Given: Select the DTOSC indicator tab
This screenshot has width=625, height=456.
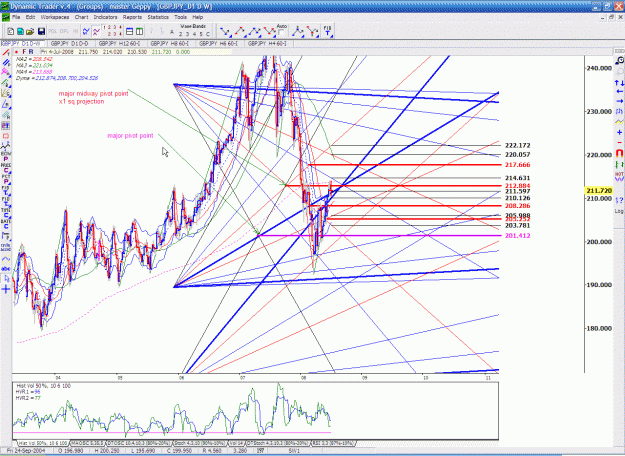Looking at the screenshot, I should click(140, 443).
